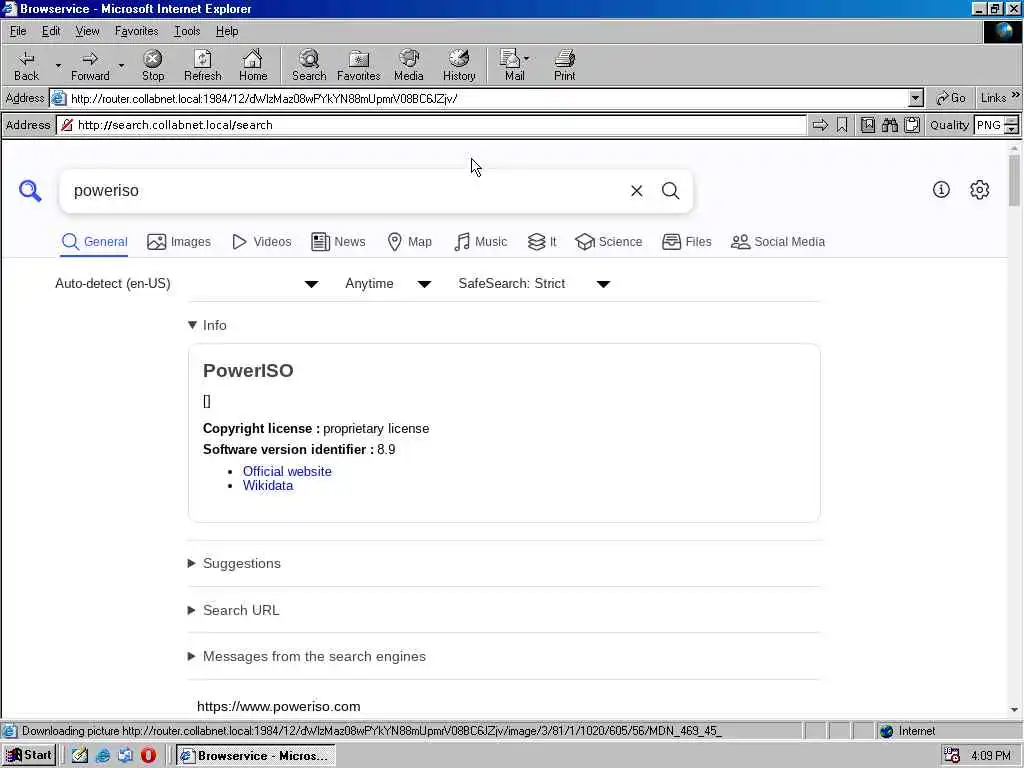Print the page from toolbar

coord(565,65)
